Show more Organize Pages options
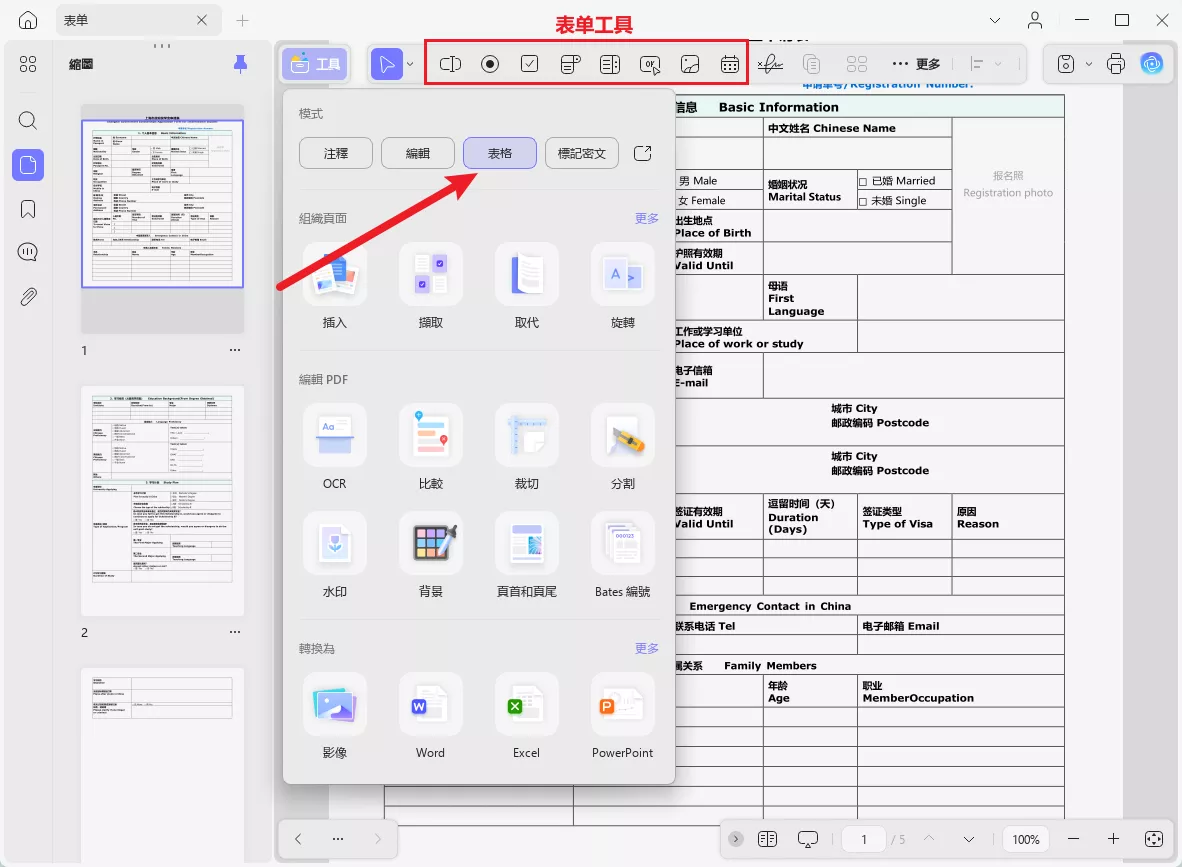 pos(647,218)
